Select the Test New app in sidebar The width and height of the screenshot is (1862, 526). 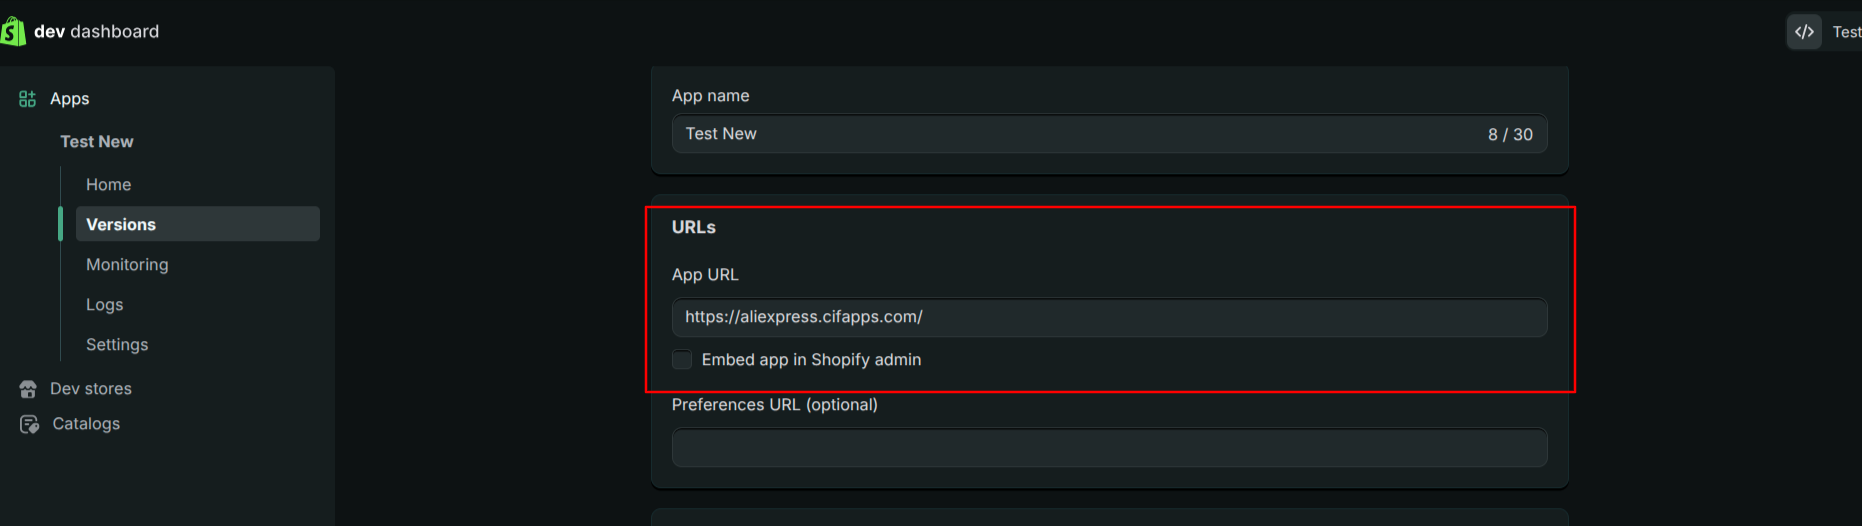click(97, 142)
